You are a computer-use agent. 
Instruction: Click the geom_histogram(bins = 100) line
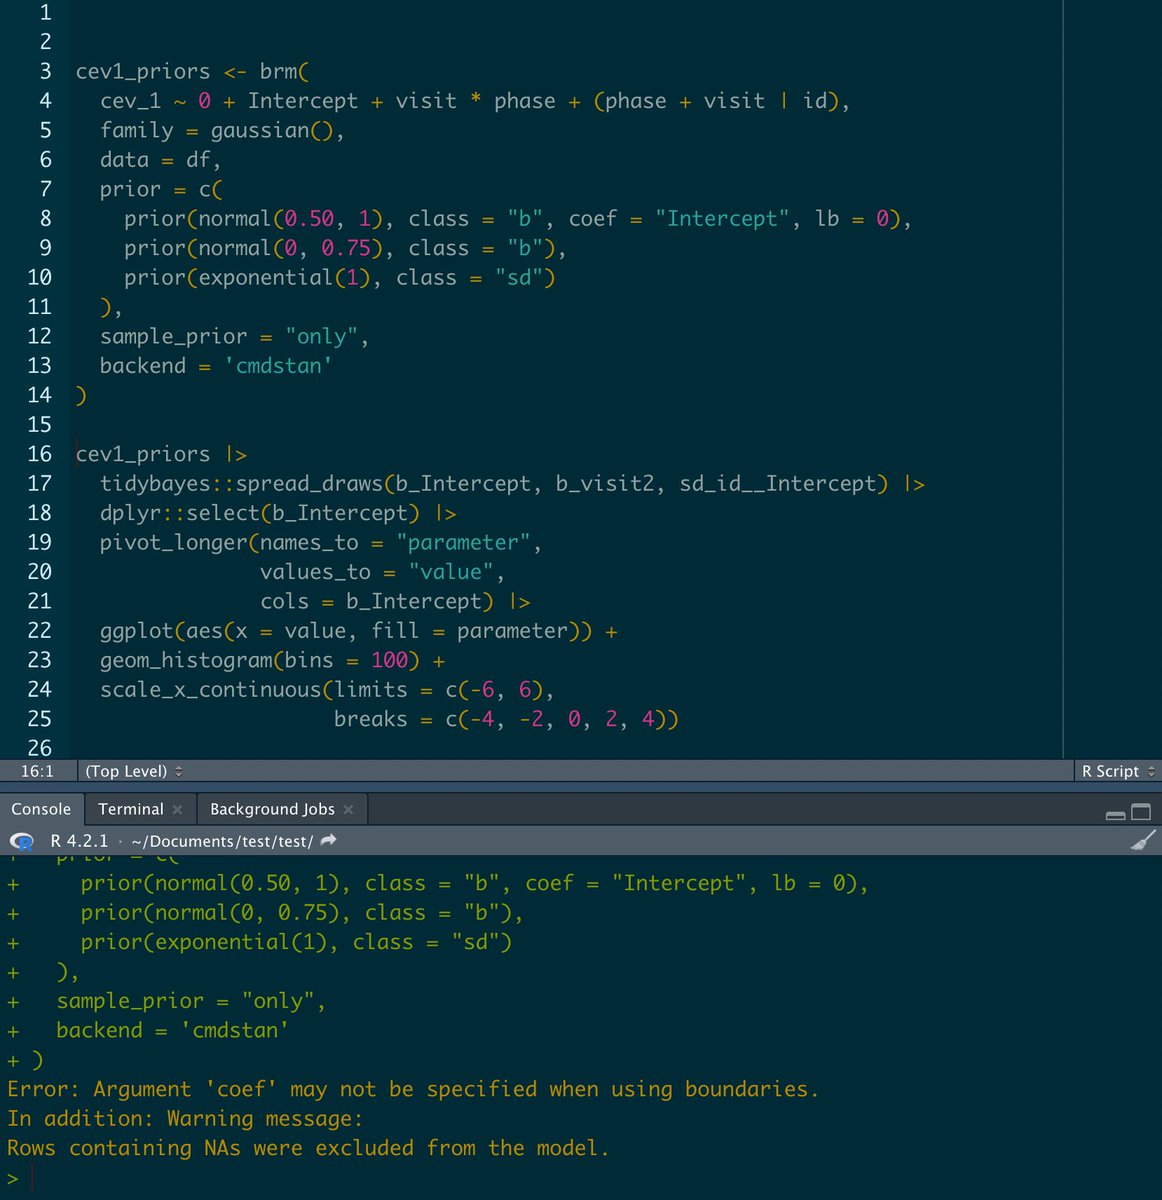[272, 660]
